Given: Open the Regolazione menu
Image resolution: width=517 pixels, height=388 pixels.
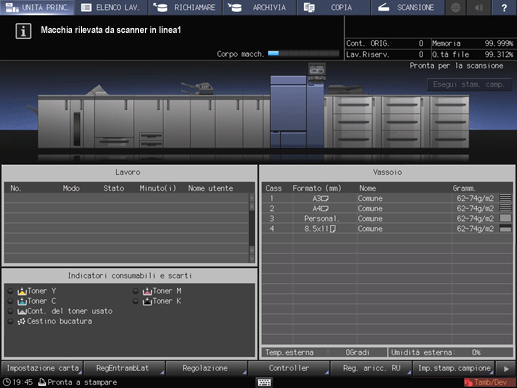Looking at the screenshot, I should (206, 368).
